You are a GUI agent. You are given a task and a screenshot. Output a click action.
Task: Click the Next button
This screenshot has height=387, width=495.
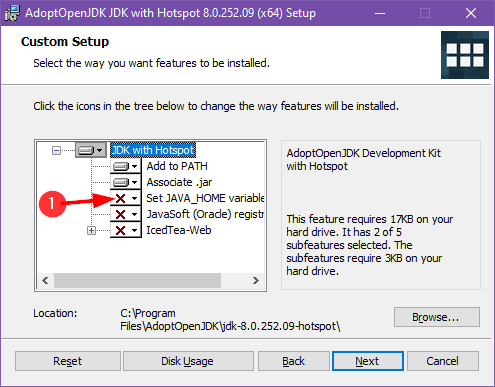(x=368, y=361)
